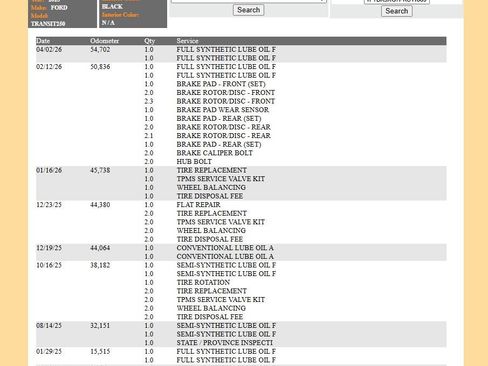Select the Qty column header
This screenshot has height=366, width=488.
(150, 41)
